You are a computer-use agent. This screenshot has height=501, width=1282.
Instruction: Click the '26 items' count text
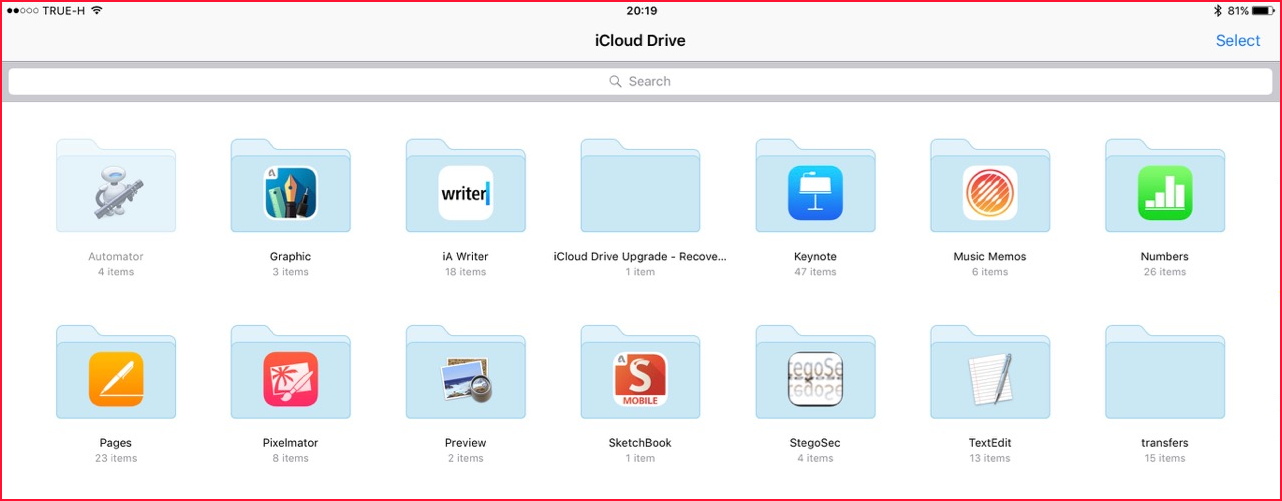[1165, 272]
